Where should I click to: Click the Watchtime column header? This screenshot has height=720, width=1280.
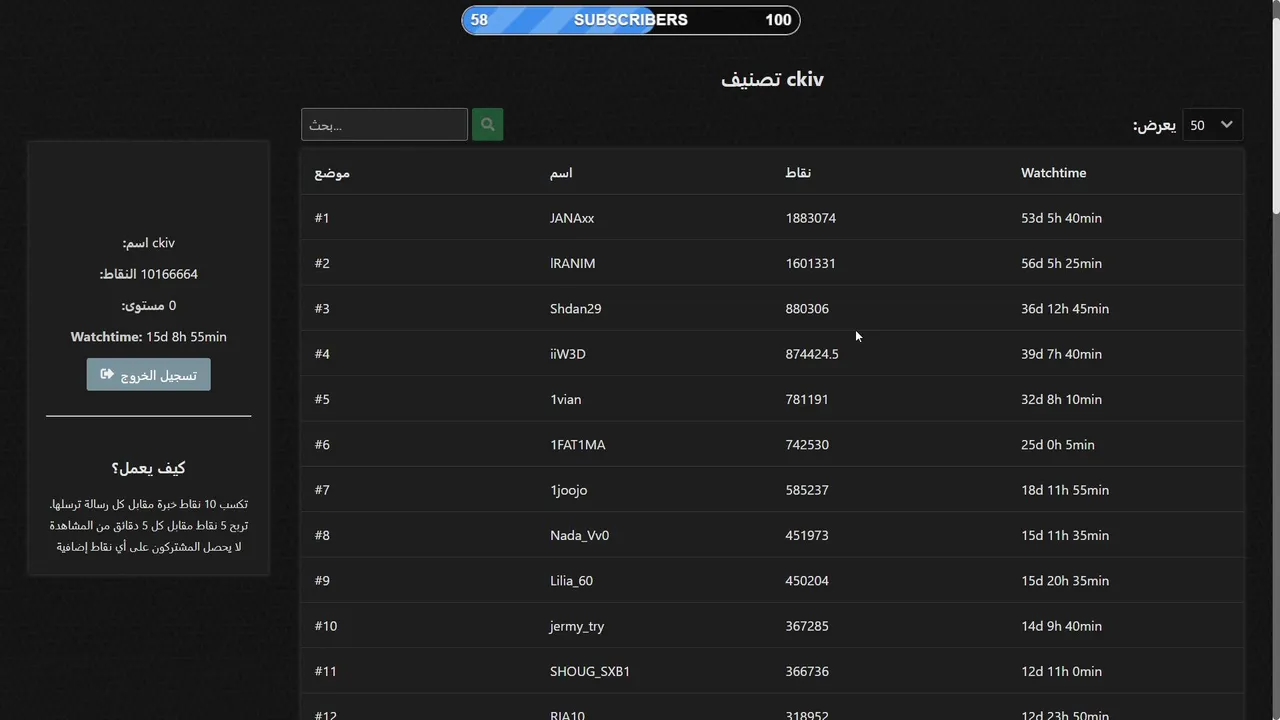(x=1053, y=173)
